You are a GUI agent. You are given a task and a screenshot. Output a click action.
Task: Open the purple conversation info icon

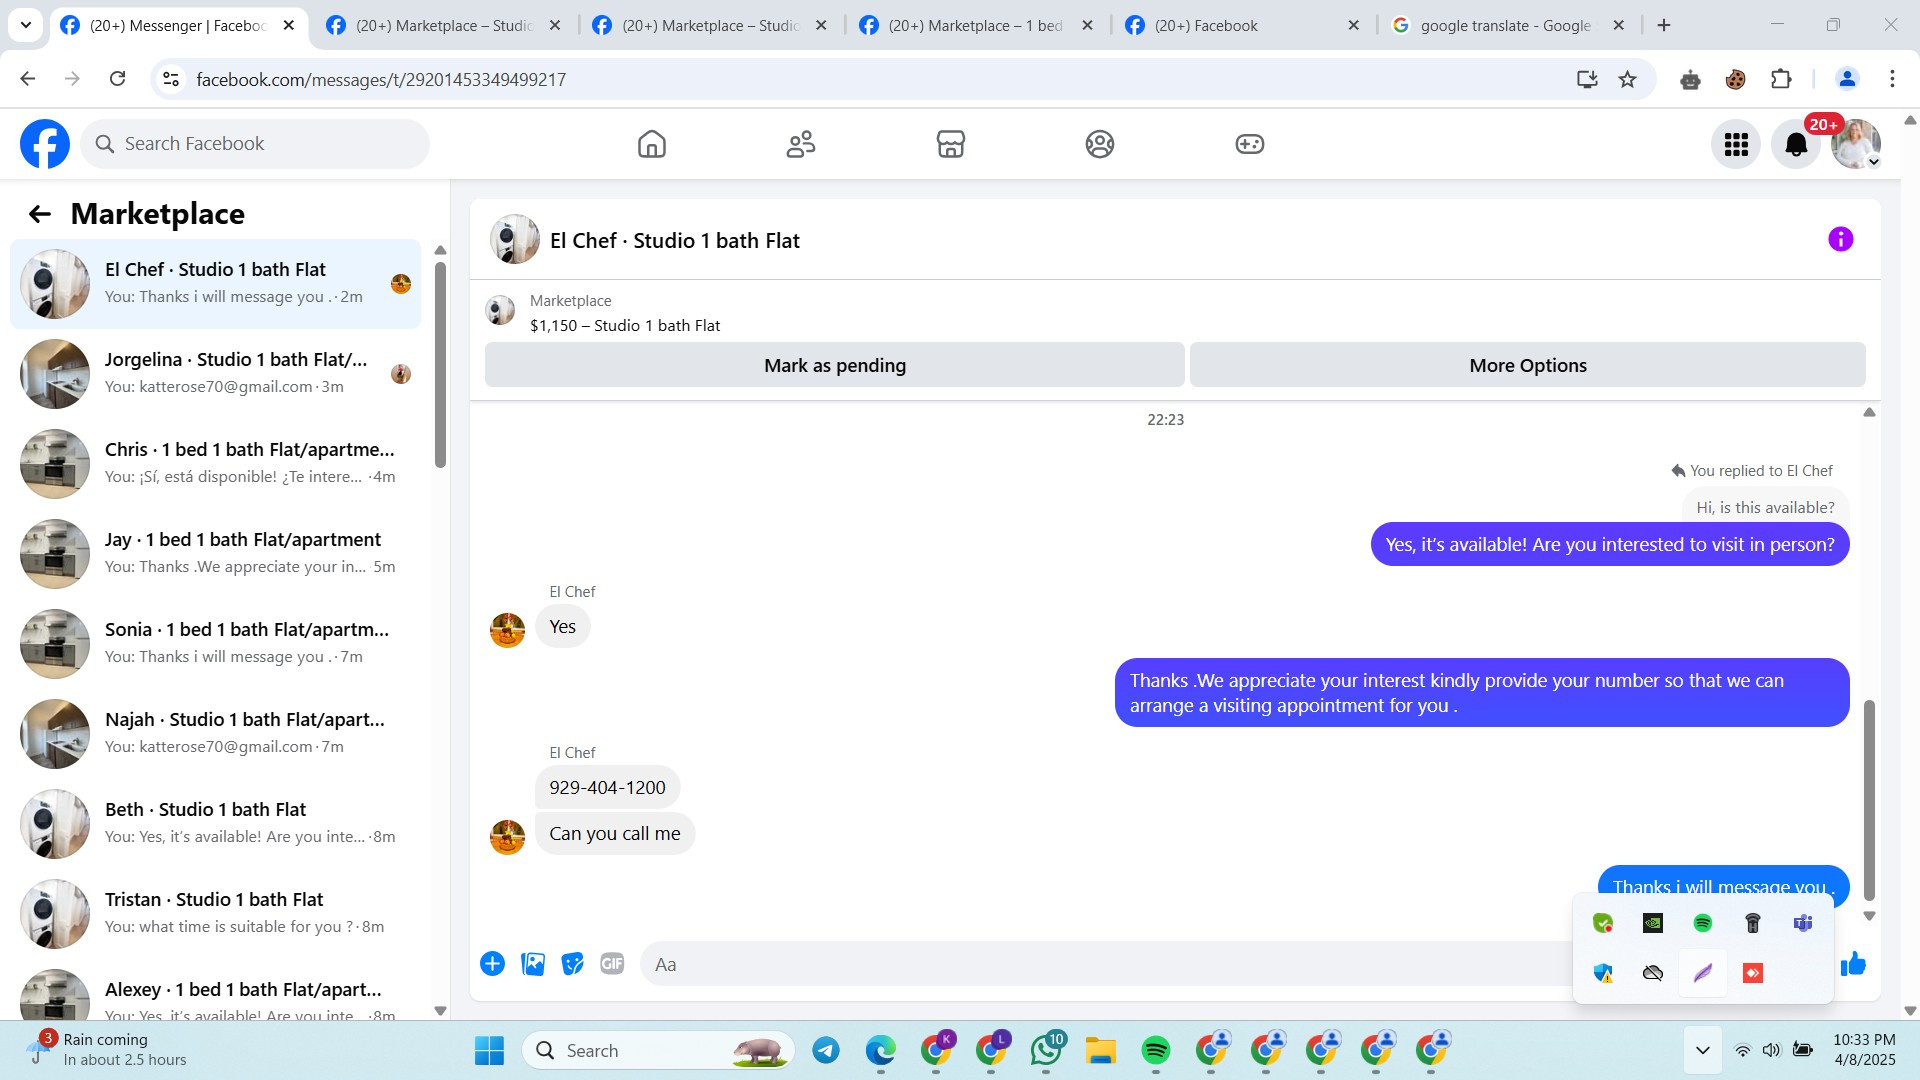point(1840,239)
